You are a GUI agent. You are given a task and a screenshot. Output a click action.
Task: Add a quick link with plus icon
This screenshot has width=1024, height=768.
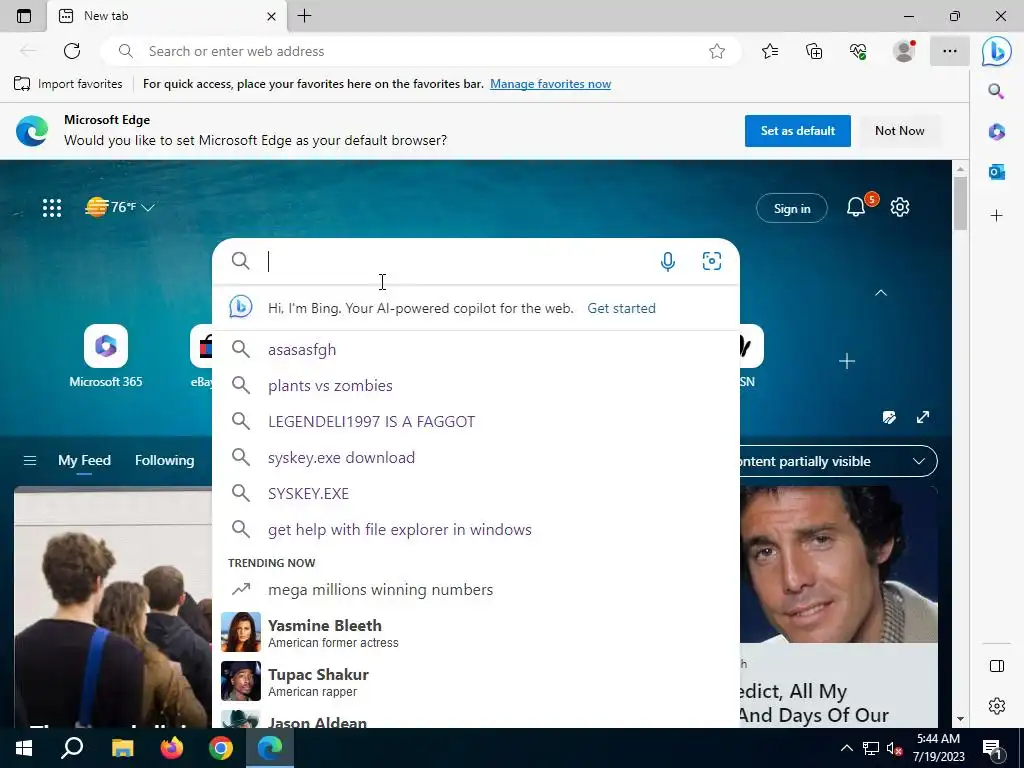coord(847,361)
